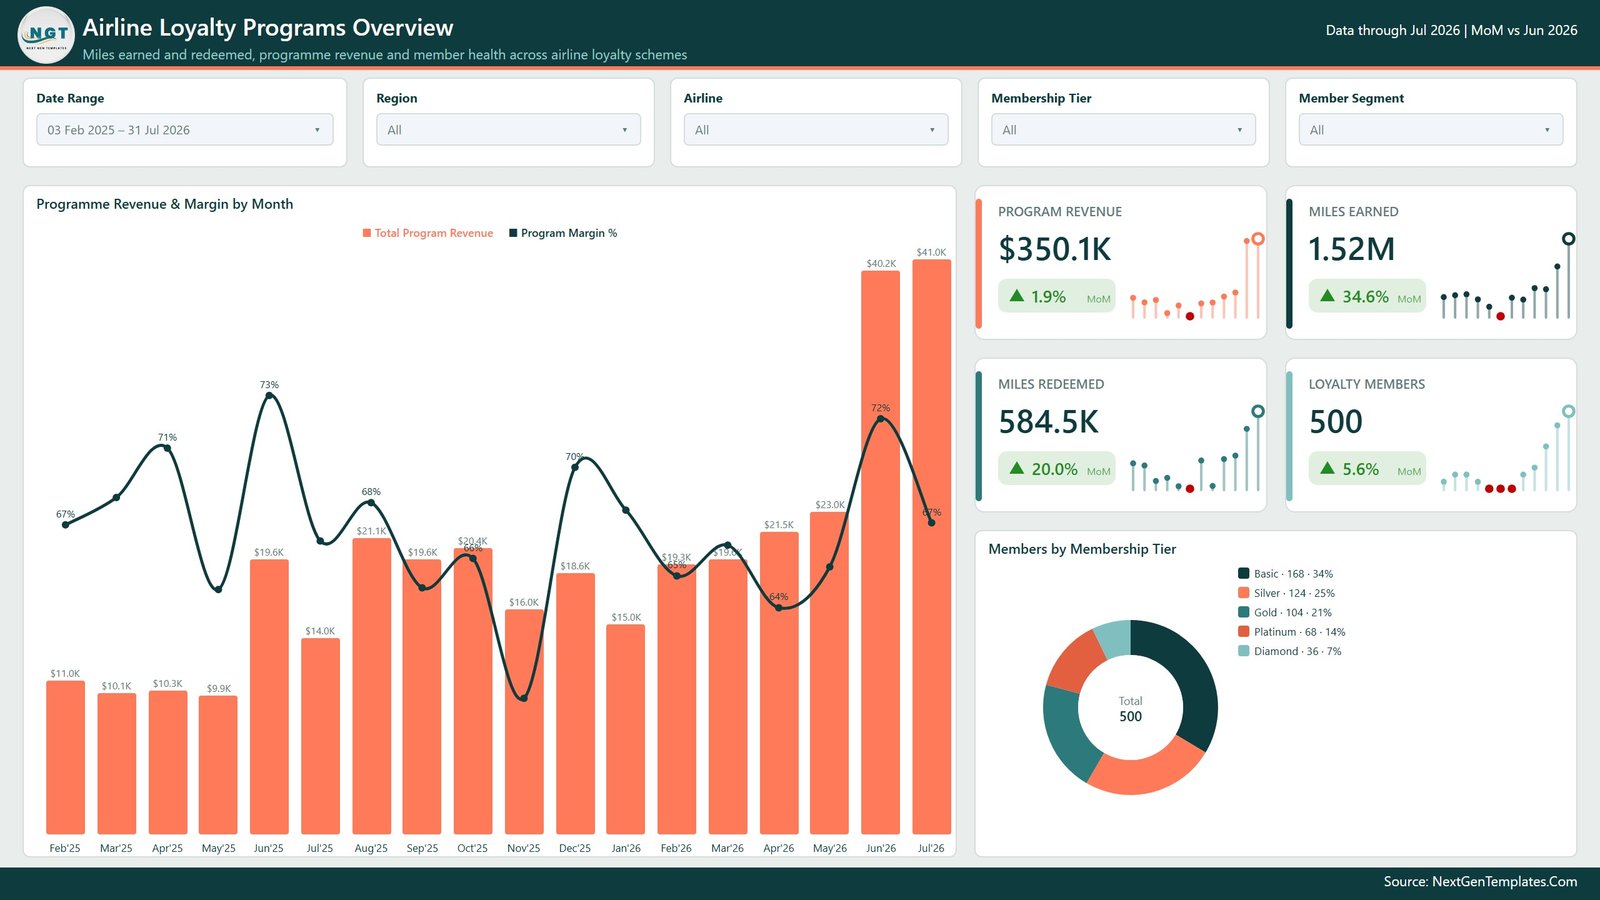Image resolution: width=1600 pixels, height=900 pixels.
Task: Click the Airline Loyalty Programs Overview title
Action: tap(268, 28)
